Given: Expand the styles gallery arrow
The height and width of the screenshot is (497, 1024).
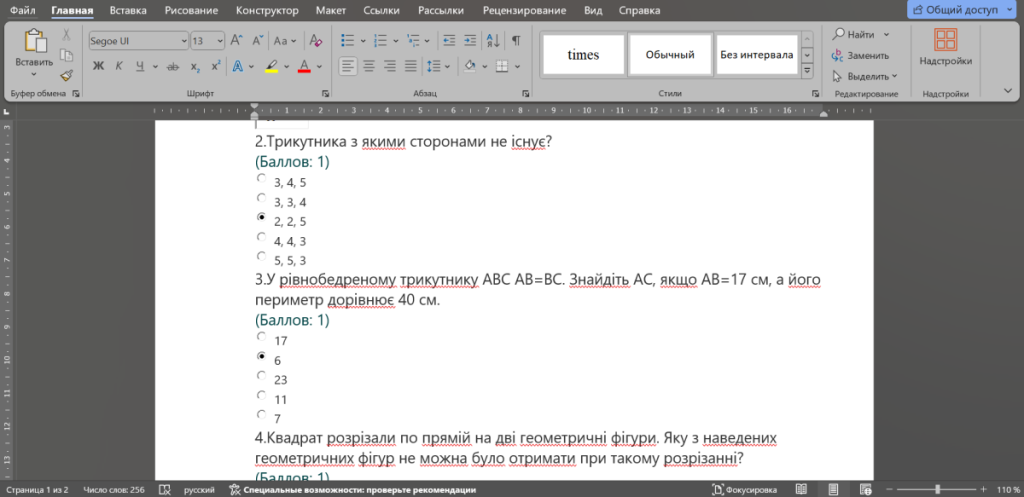Looking at the screenshot, I should [x=808, y=70].
